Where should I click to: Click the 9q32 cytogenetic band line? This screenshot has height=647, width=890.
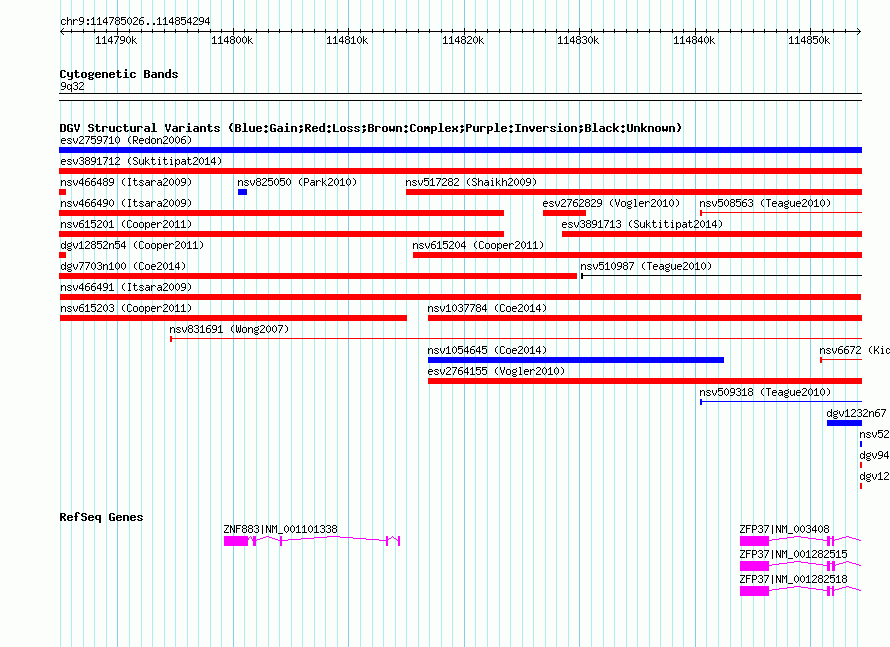[x=460, y=97]
